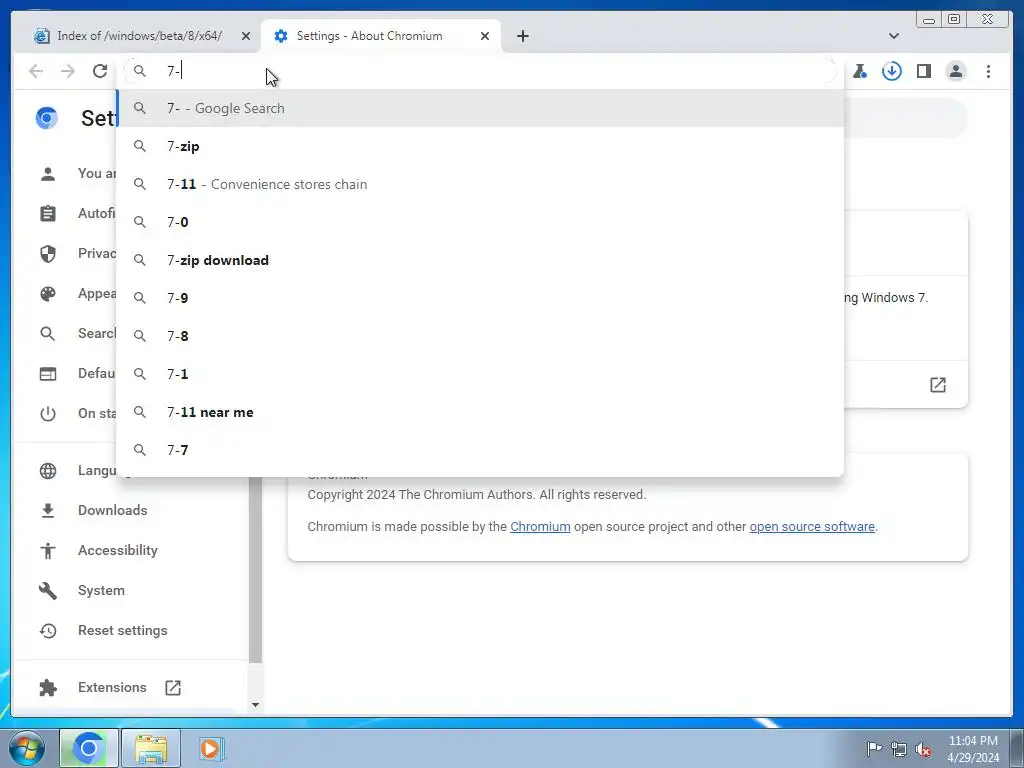Open Default browser icon in sidebar

point(48,374)
